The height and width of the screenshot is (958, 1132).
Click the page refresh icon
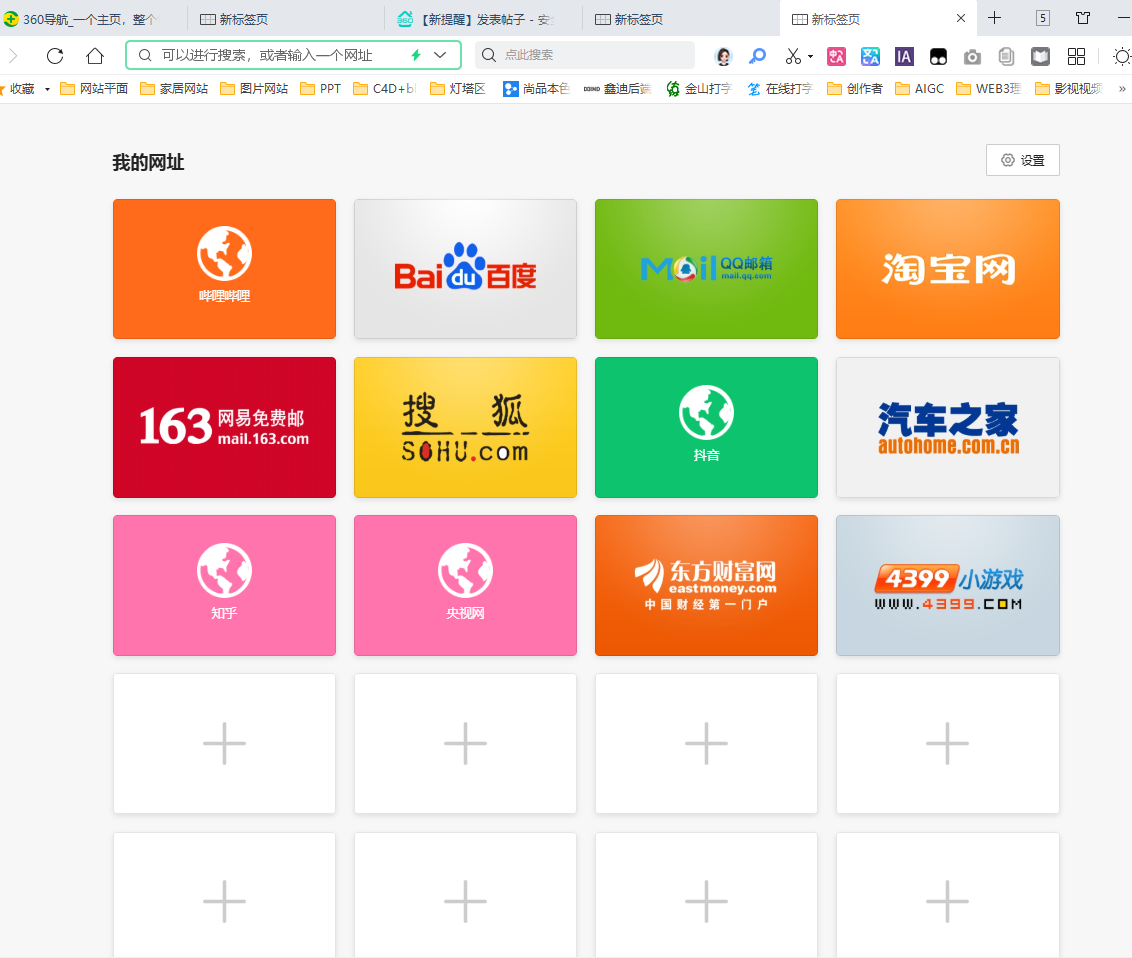click(x=55, y=56)
